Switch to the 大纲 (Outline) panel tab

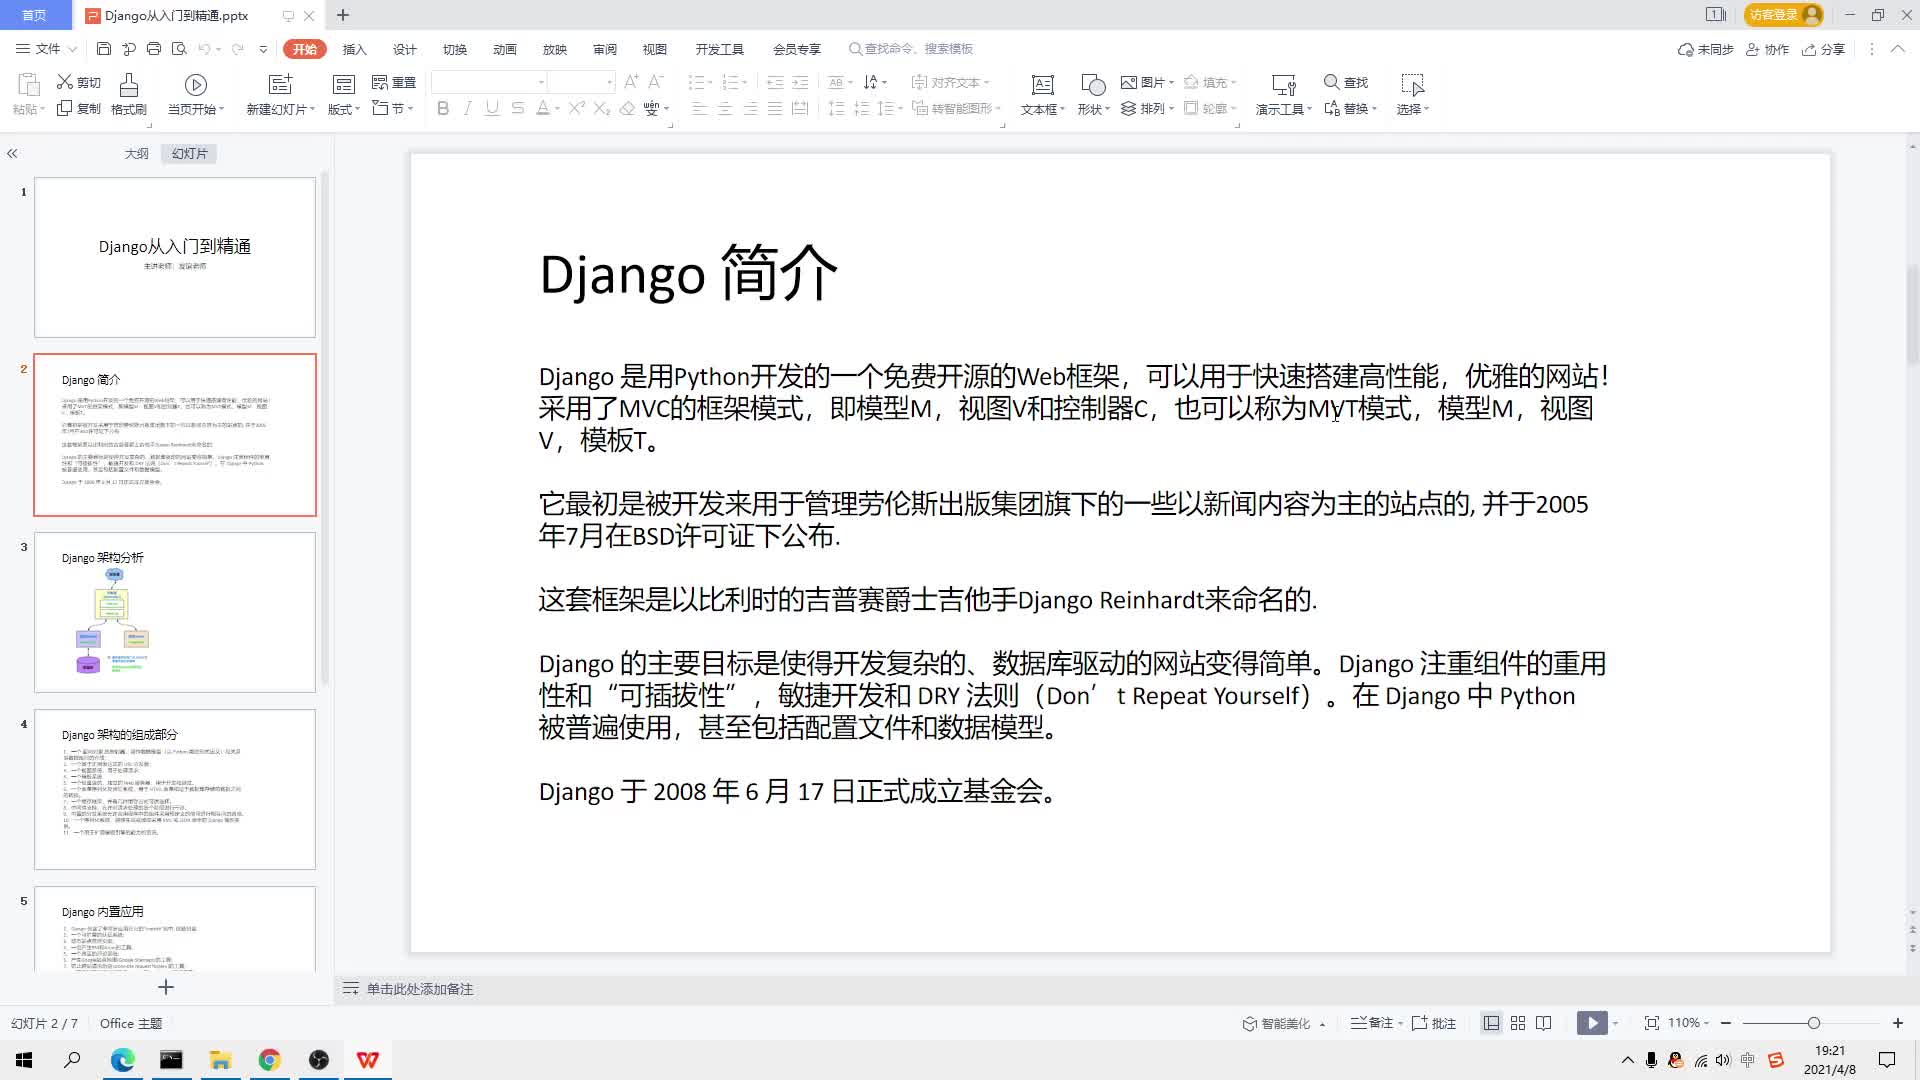136,153
